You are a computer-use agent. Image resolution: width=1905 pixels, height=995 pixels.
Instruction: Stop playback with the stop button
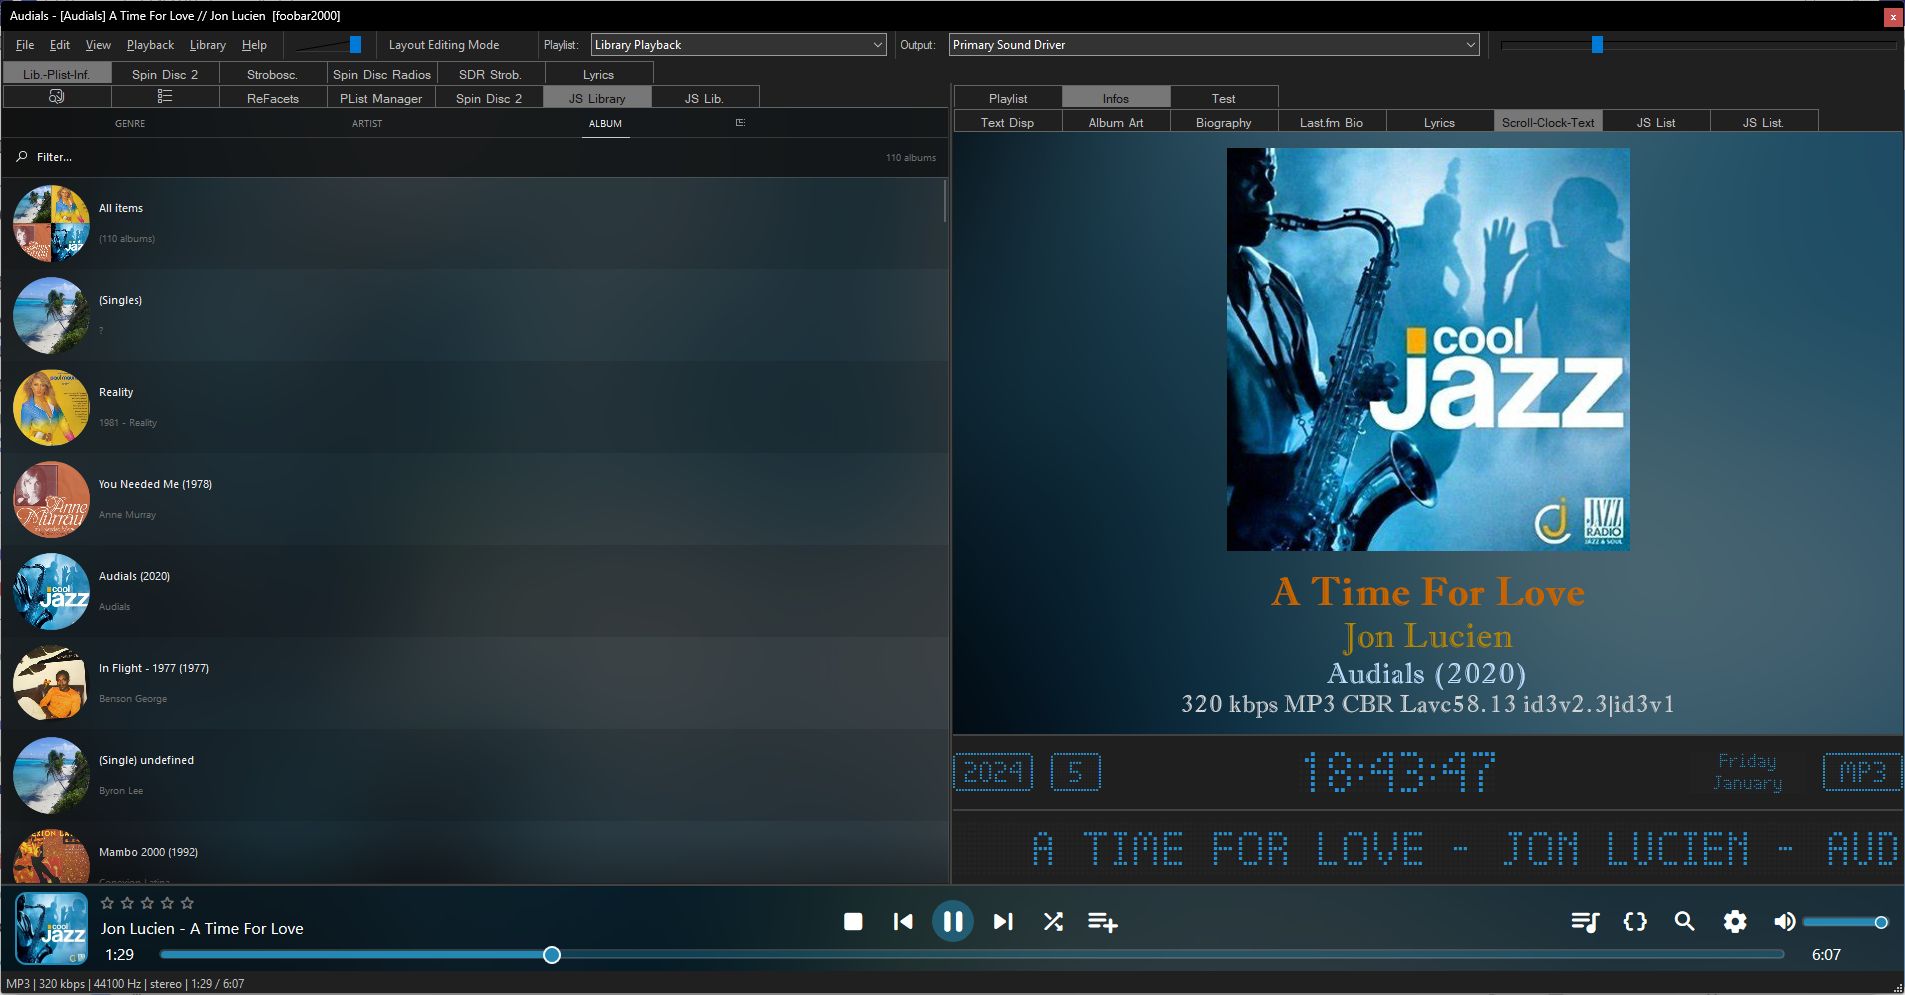coord(853,921)
